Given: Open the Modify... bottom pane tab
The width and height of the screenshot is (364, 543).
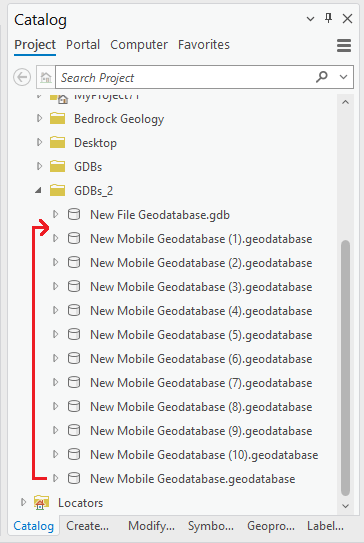Looking at the screenshot, I should (x=151, y=526).
